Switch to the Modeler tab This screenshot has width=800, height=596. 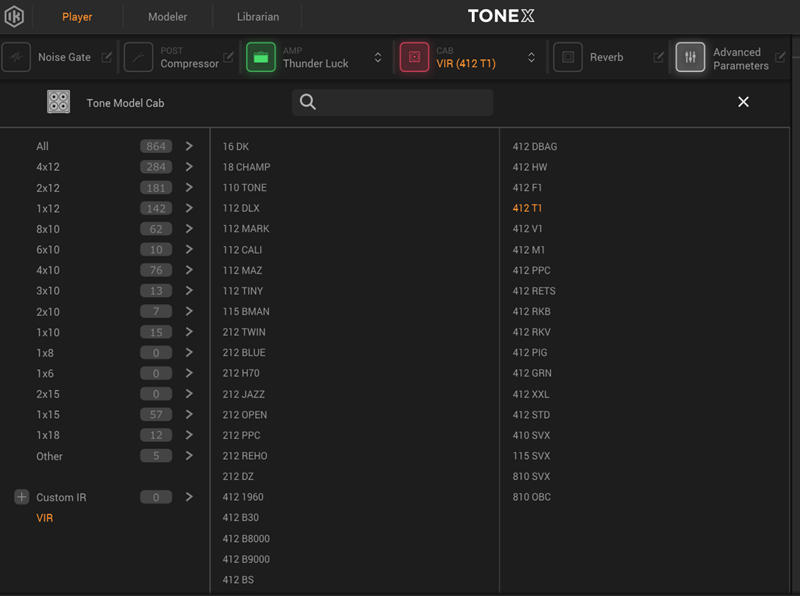167,17
